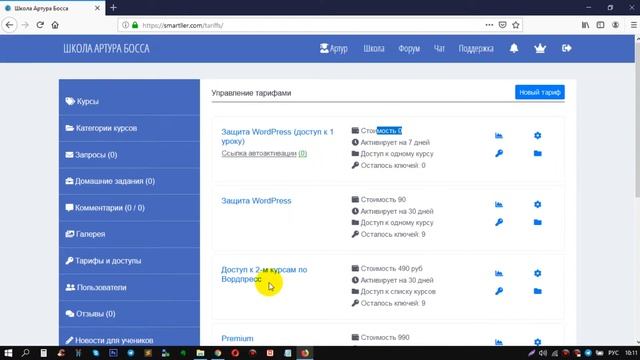
Task: Open Поддержка in top navigation
Action: [x=476, y=49]
